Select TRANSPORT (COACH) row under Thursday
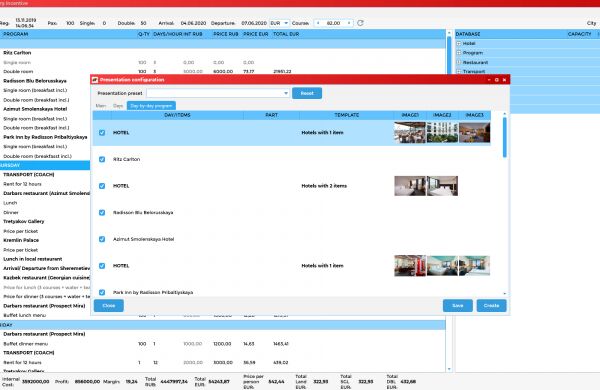Viewport: 600px width, 390px height. click(x=29, y=175)
